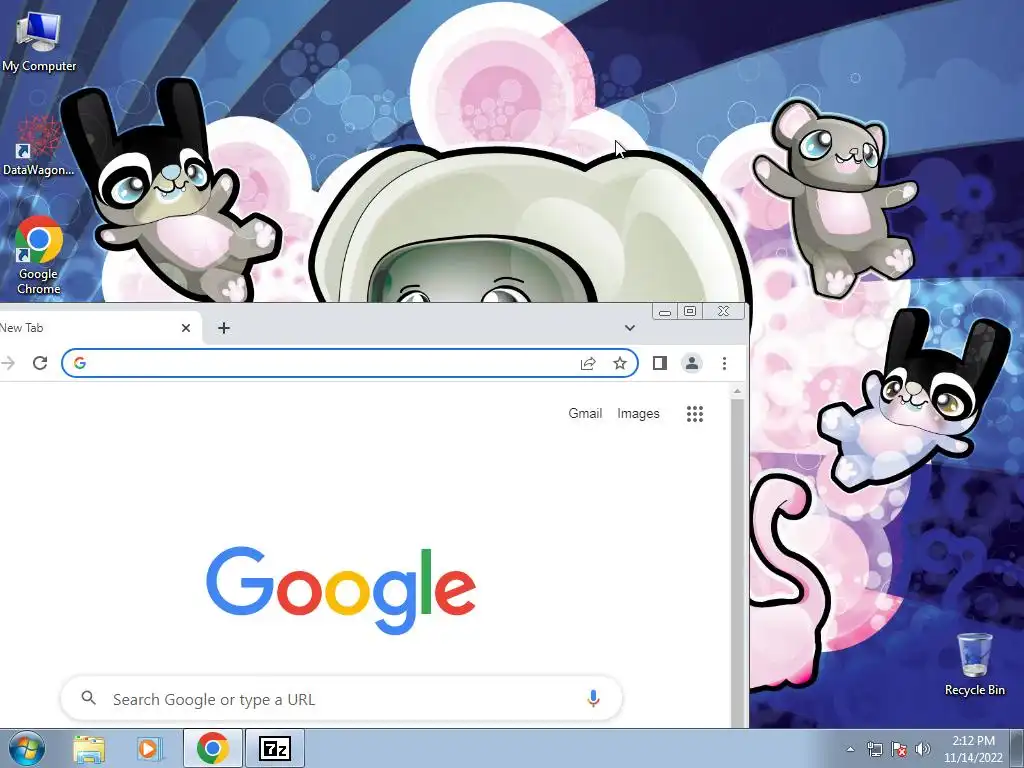1024x768 pixels.
Task: Close the New Tab tab
Action: (186, 328)
